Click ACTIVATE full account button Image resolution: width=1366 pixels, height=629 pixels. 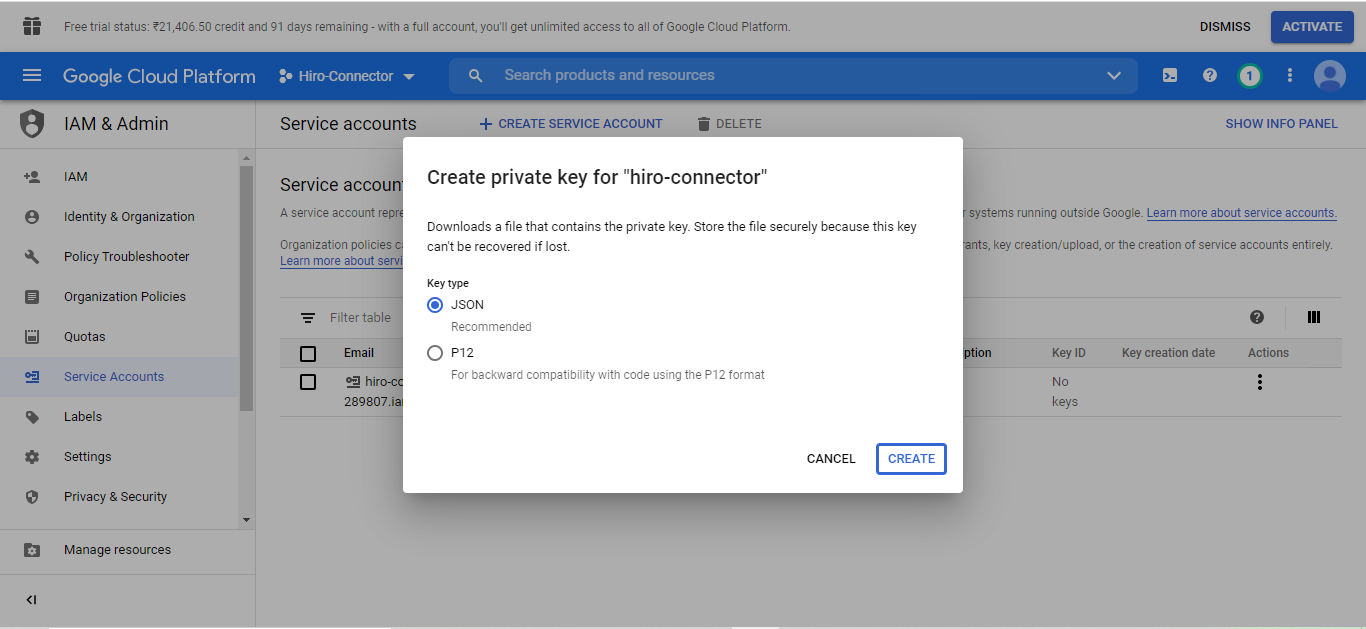click(x=1312, y=27)
